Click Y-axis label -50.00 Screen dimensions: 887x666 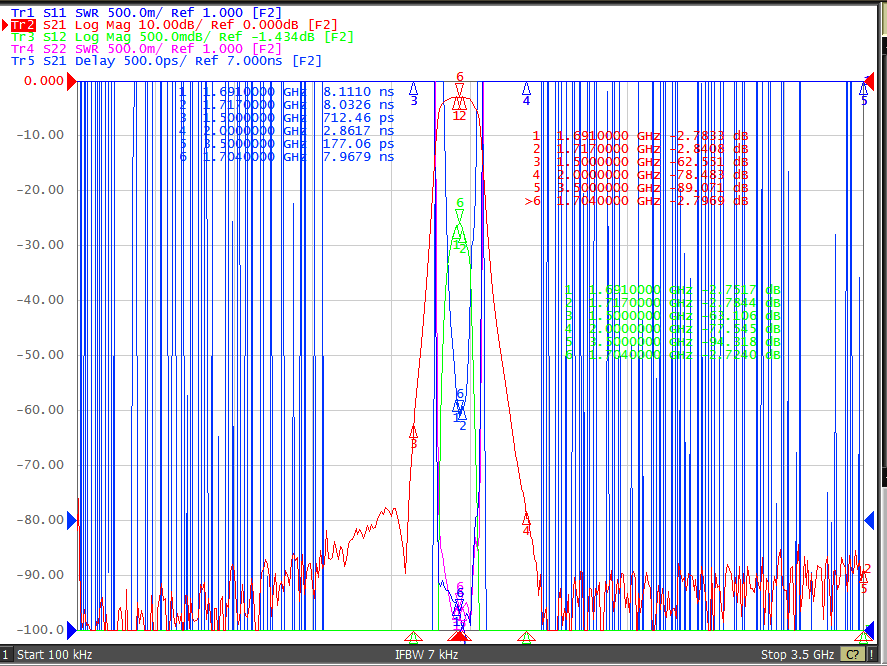40,355
